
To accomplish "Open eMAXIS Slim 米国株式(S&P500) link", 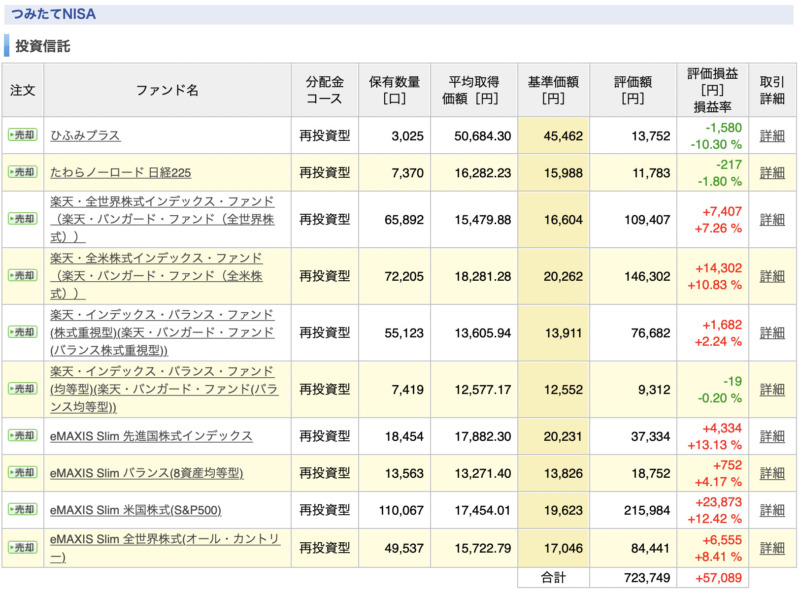I will coord(136,510).
